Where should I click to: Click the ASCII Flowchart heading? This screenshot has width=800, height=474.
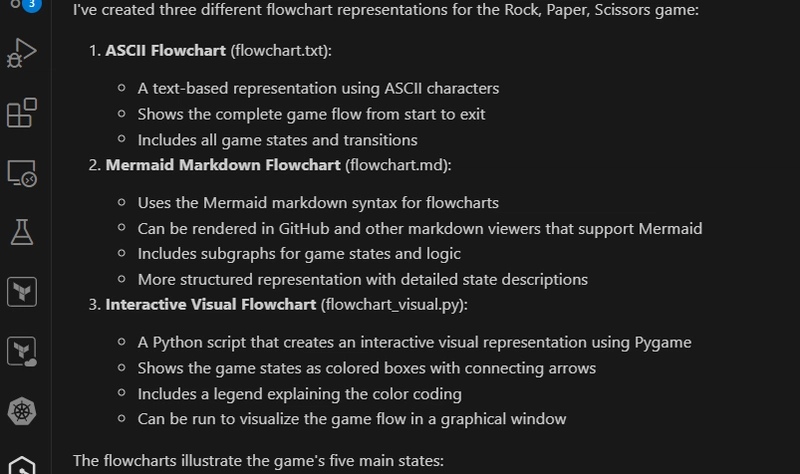click(x=165, y=51)
